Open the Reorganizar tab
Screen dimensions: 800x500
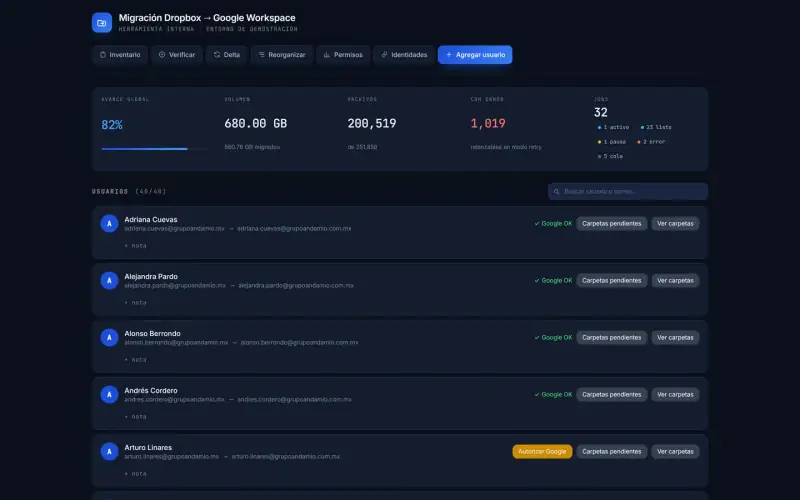(282, 55)
